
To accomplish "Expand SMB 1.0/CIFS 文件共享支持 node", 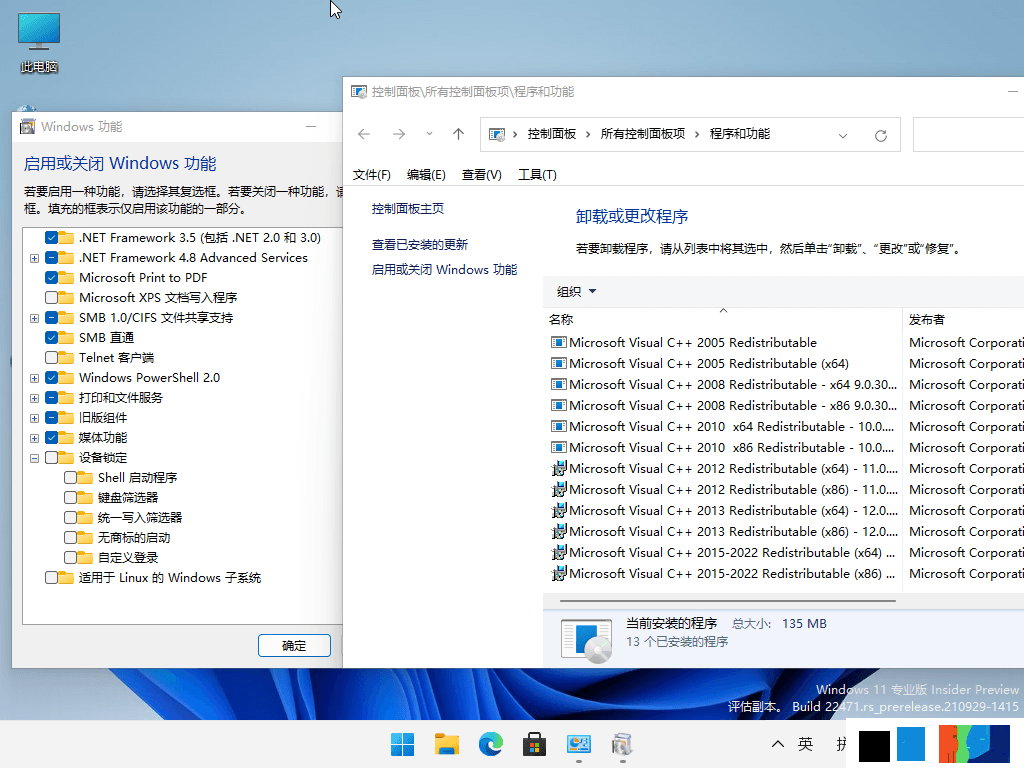I will coord(35,318).
